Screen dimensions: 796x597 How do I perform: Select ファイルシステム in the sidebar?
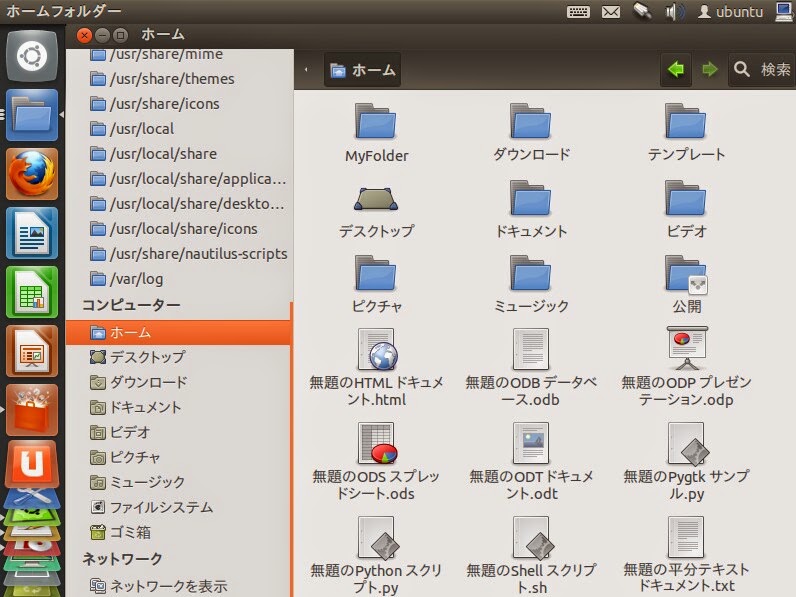(x=178, y=507)
